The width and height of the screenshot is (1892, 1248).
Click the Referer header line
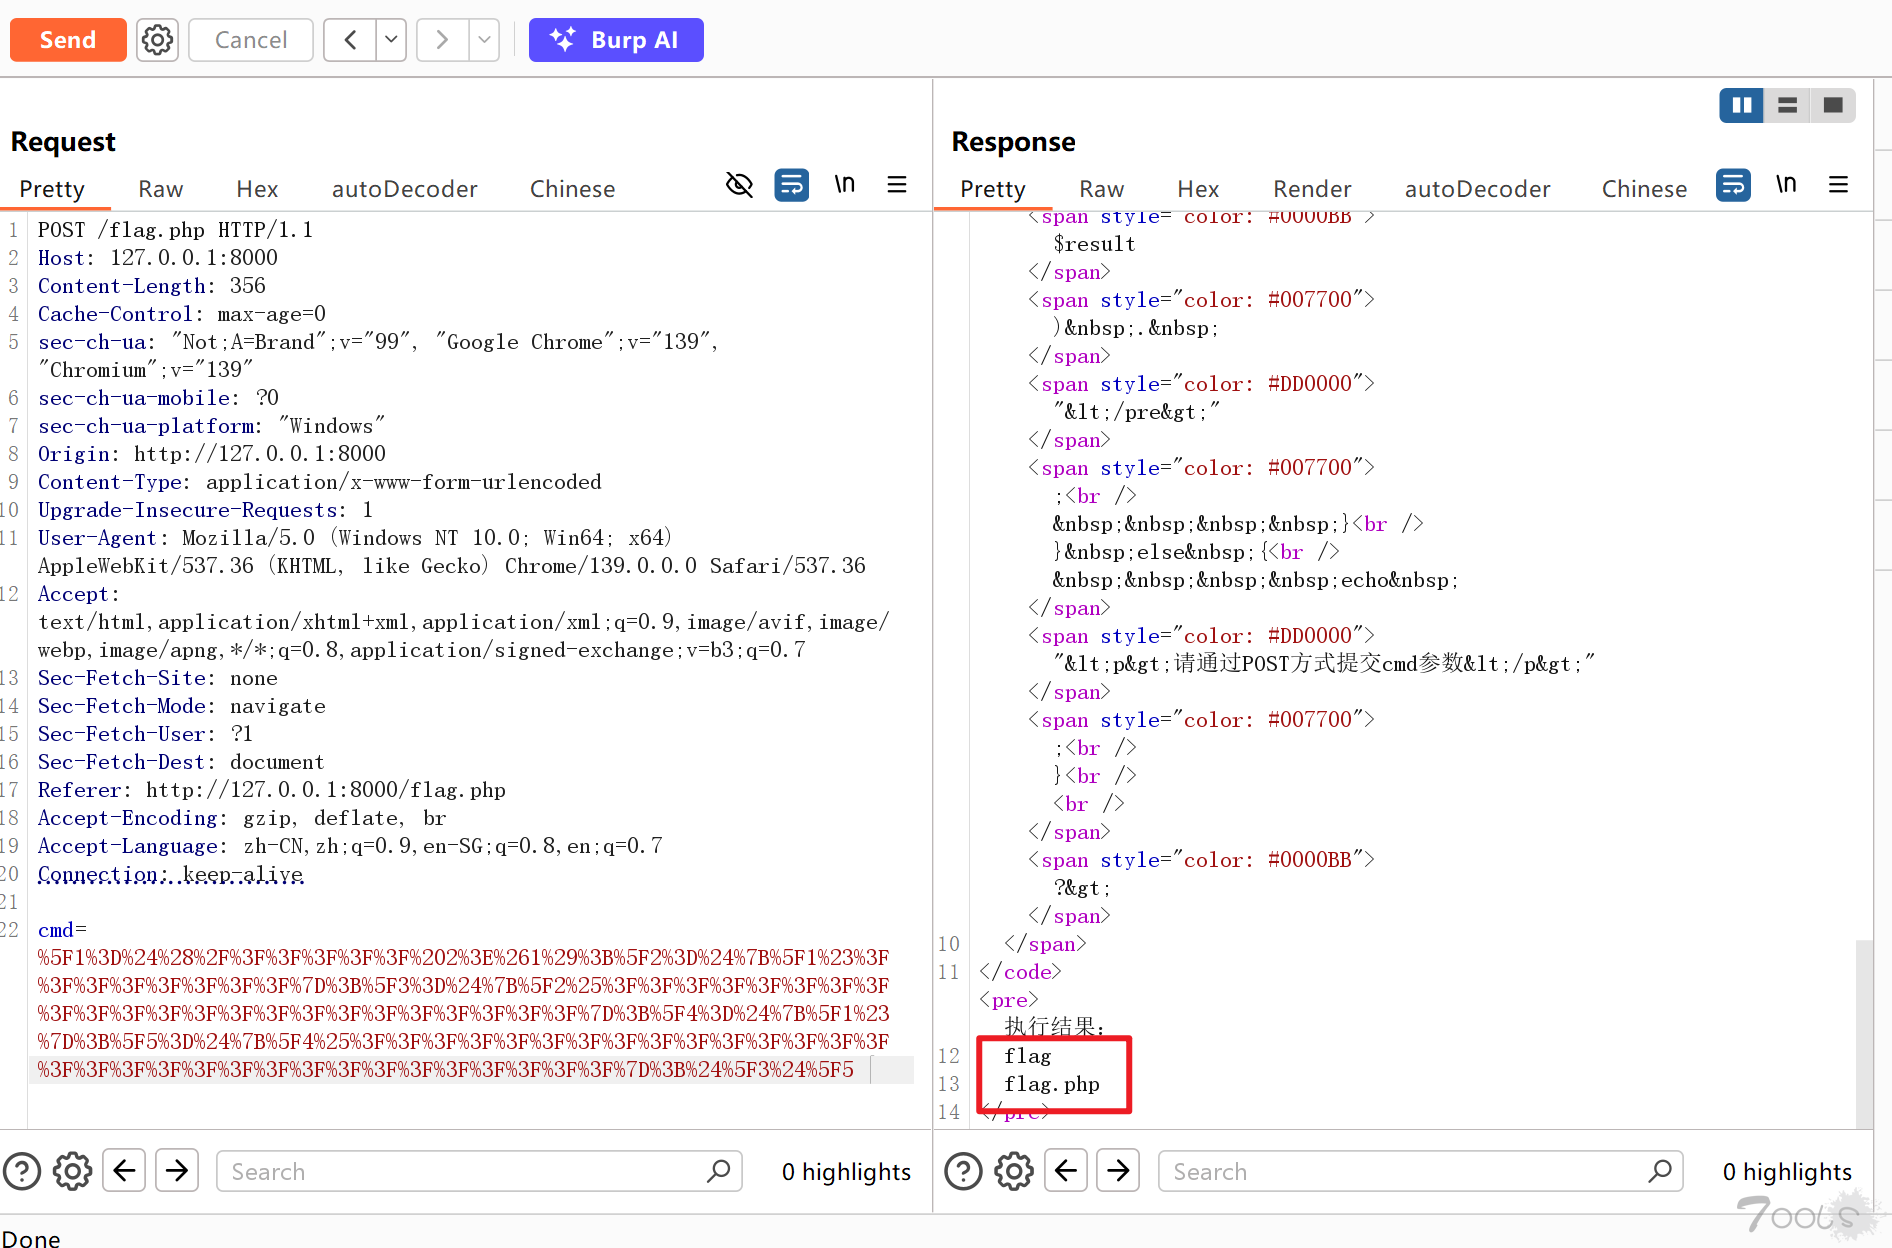(x=272, y=790)
